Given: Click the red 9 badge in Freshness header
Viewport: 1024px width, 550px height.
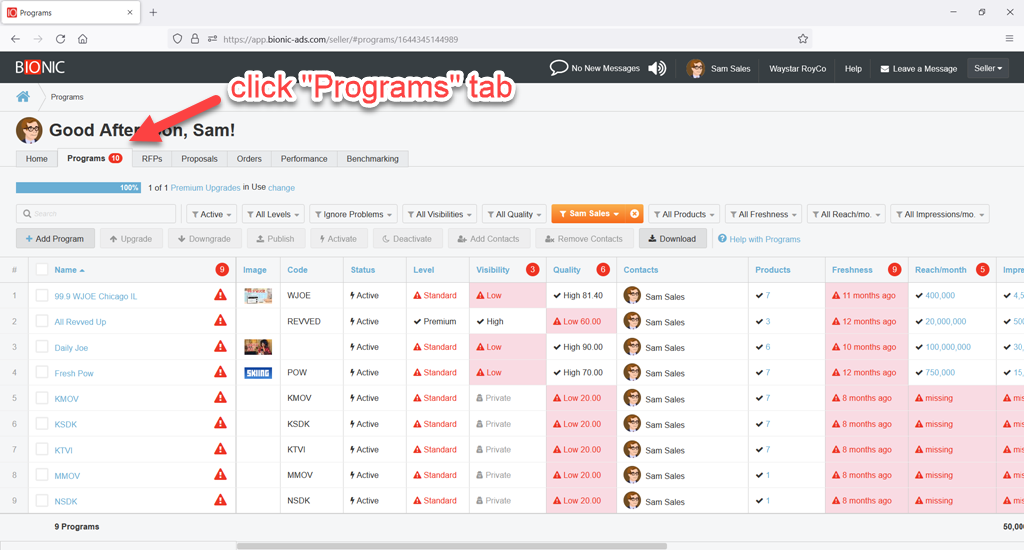Looking at the screenshot, I should [x=894, y=270].
